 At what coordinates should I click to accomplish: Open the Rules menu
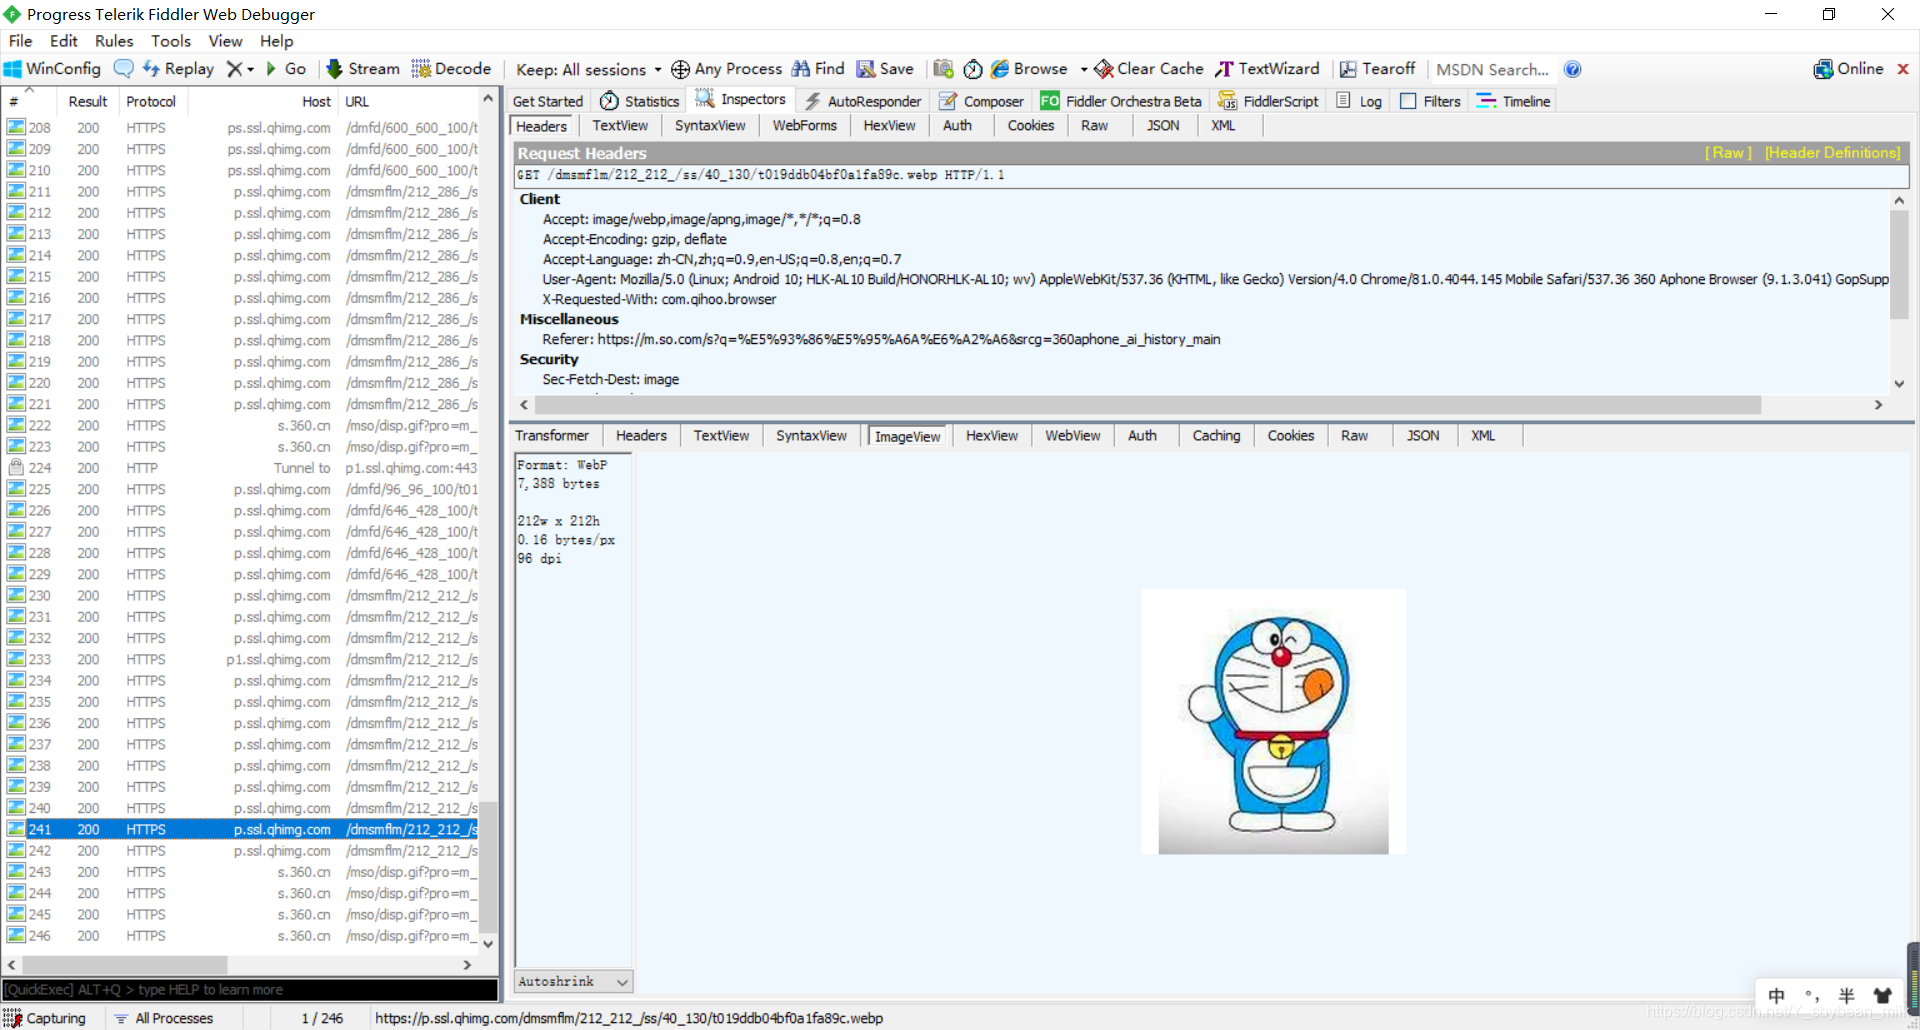(x=114, y=41)
